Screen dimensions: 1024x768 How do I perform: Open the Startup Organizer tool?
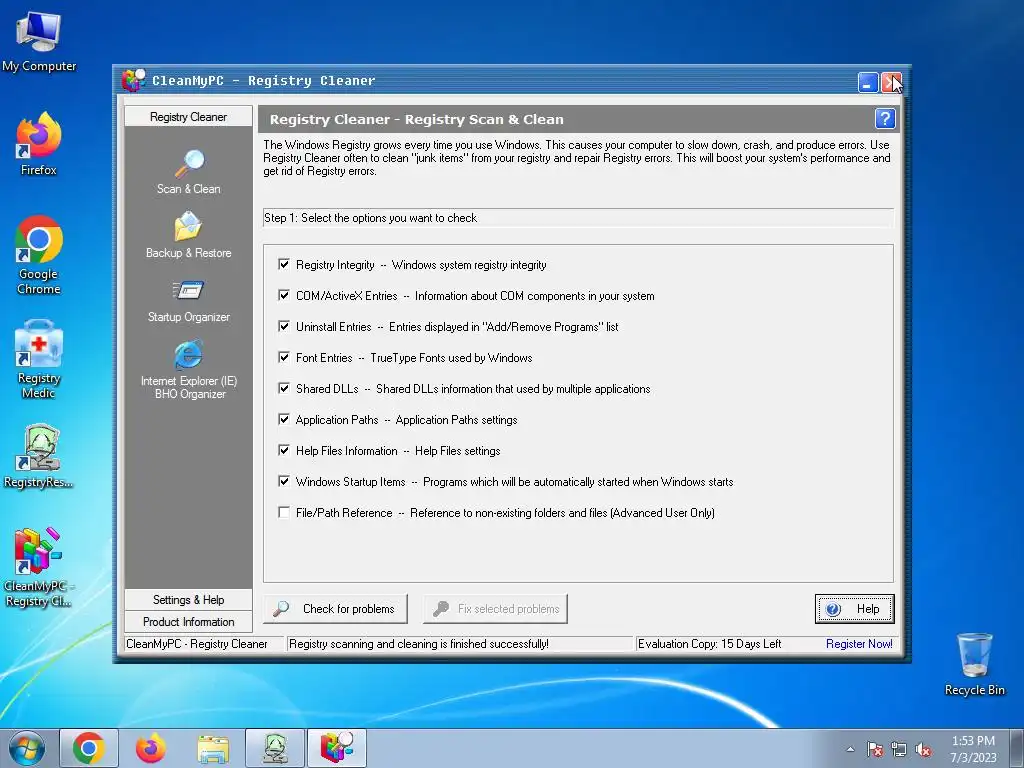pos(189,300)
